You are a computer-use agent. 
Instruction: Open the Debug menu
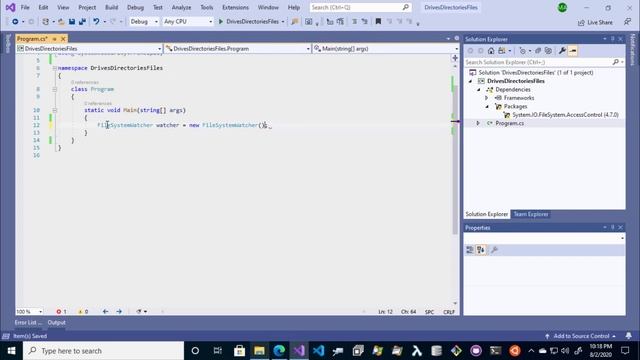pyautogui.click(x=135, y=7)
